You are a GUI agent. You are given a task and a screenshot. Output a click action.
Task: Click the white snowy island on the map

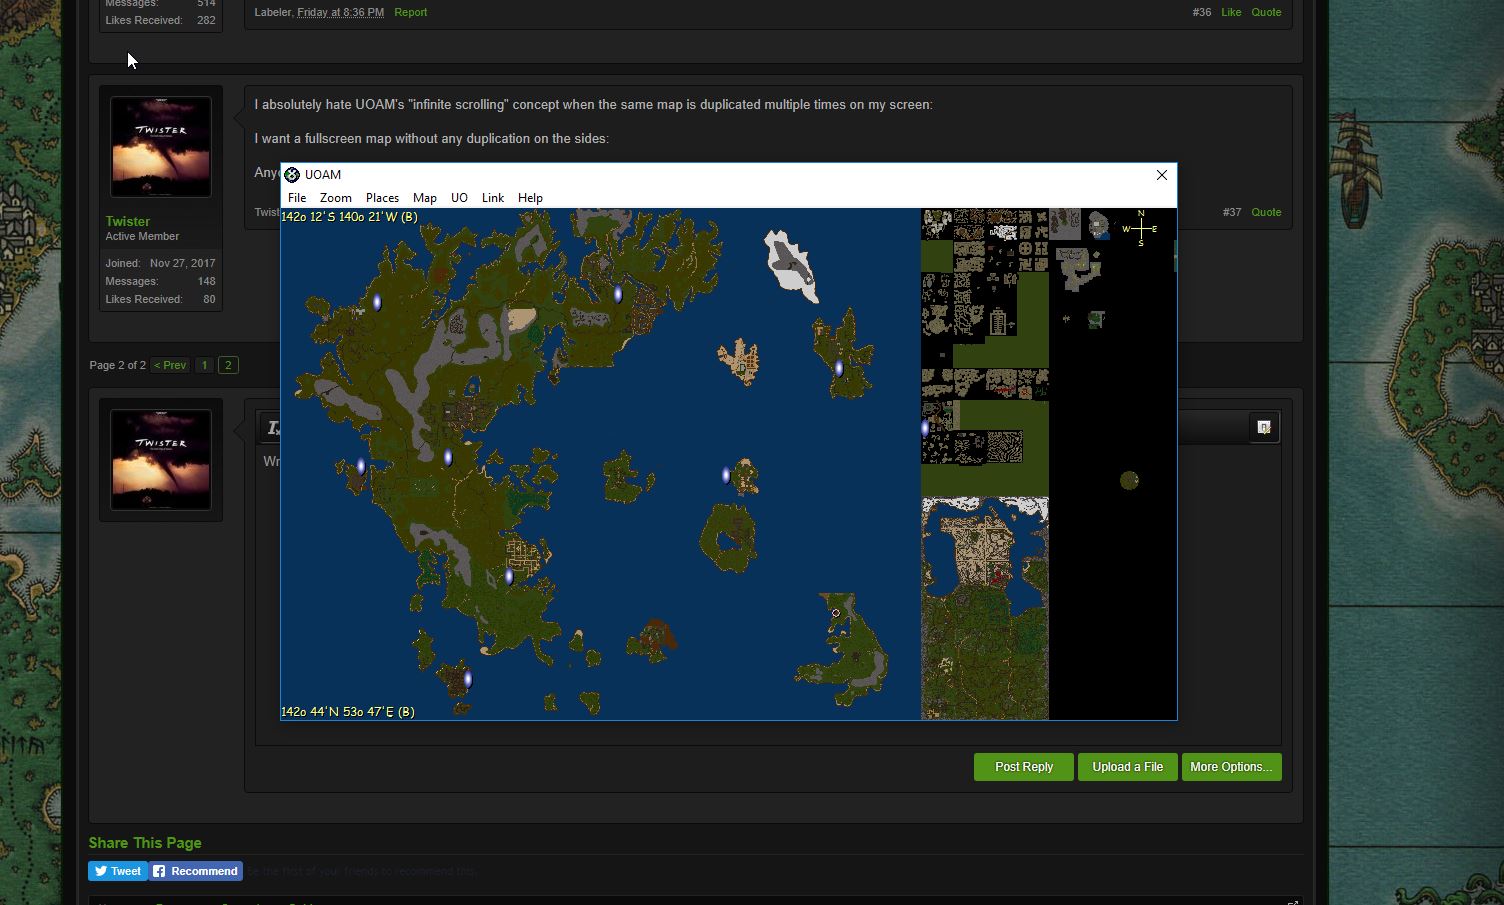(791, 265)
